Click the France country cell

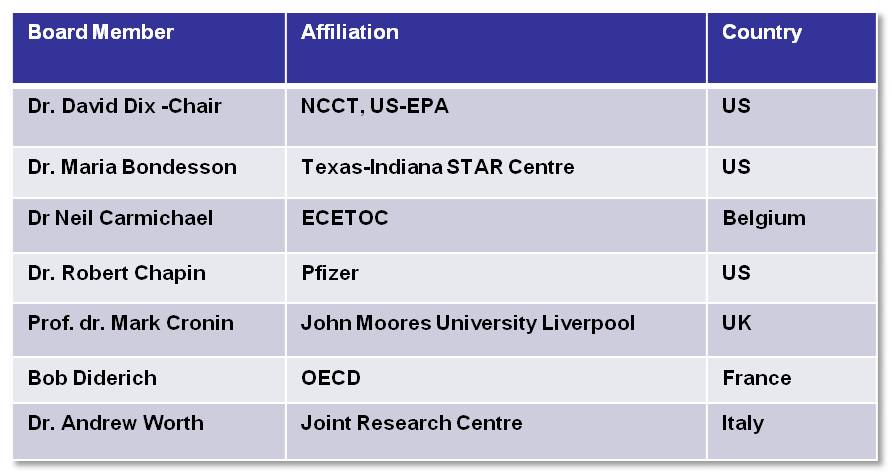tap(757, 378)
